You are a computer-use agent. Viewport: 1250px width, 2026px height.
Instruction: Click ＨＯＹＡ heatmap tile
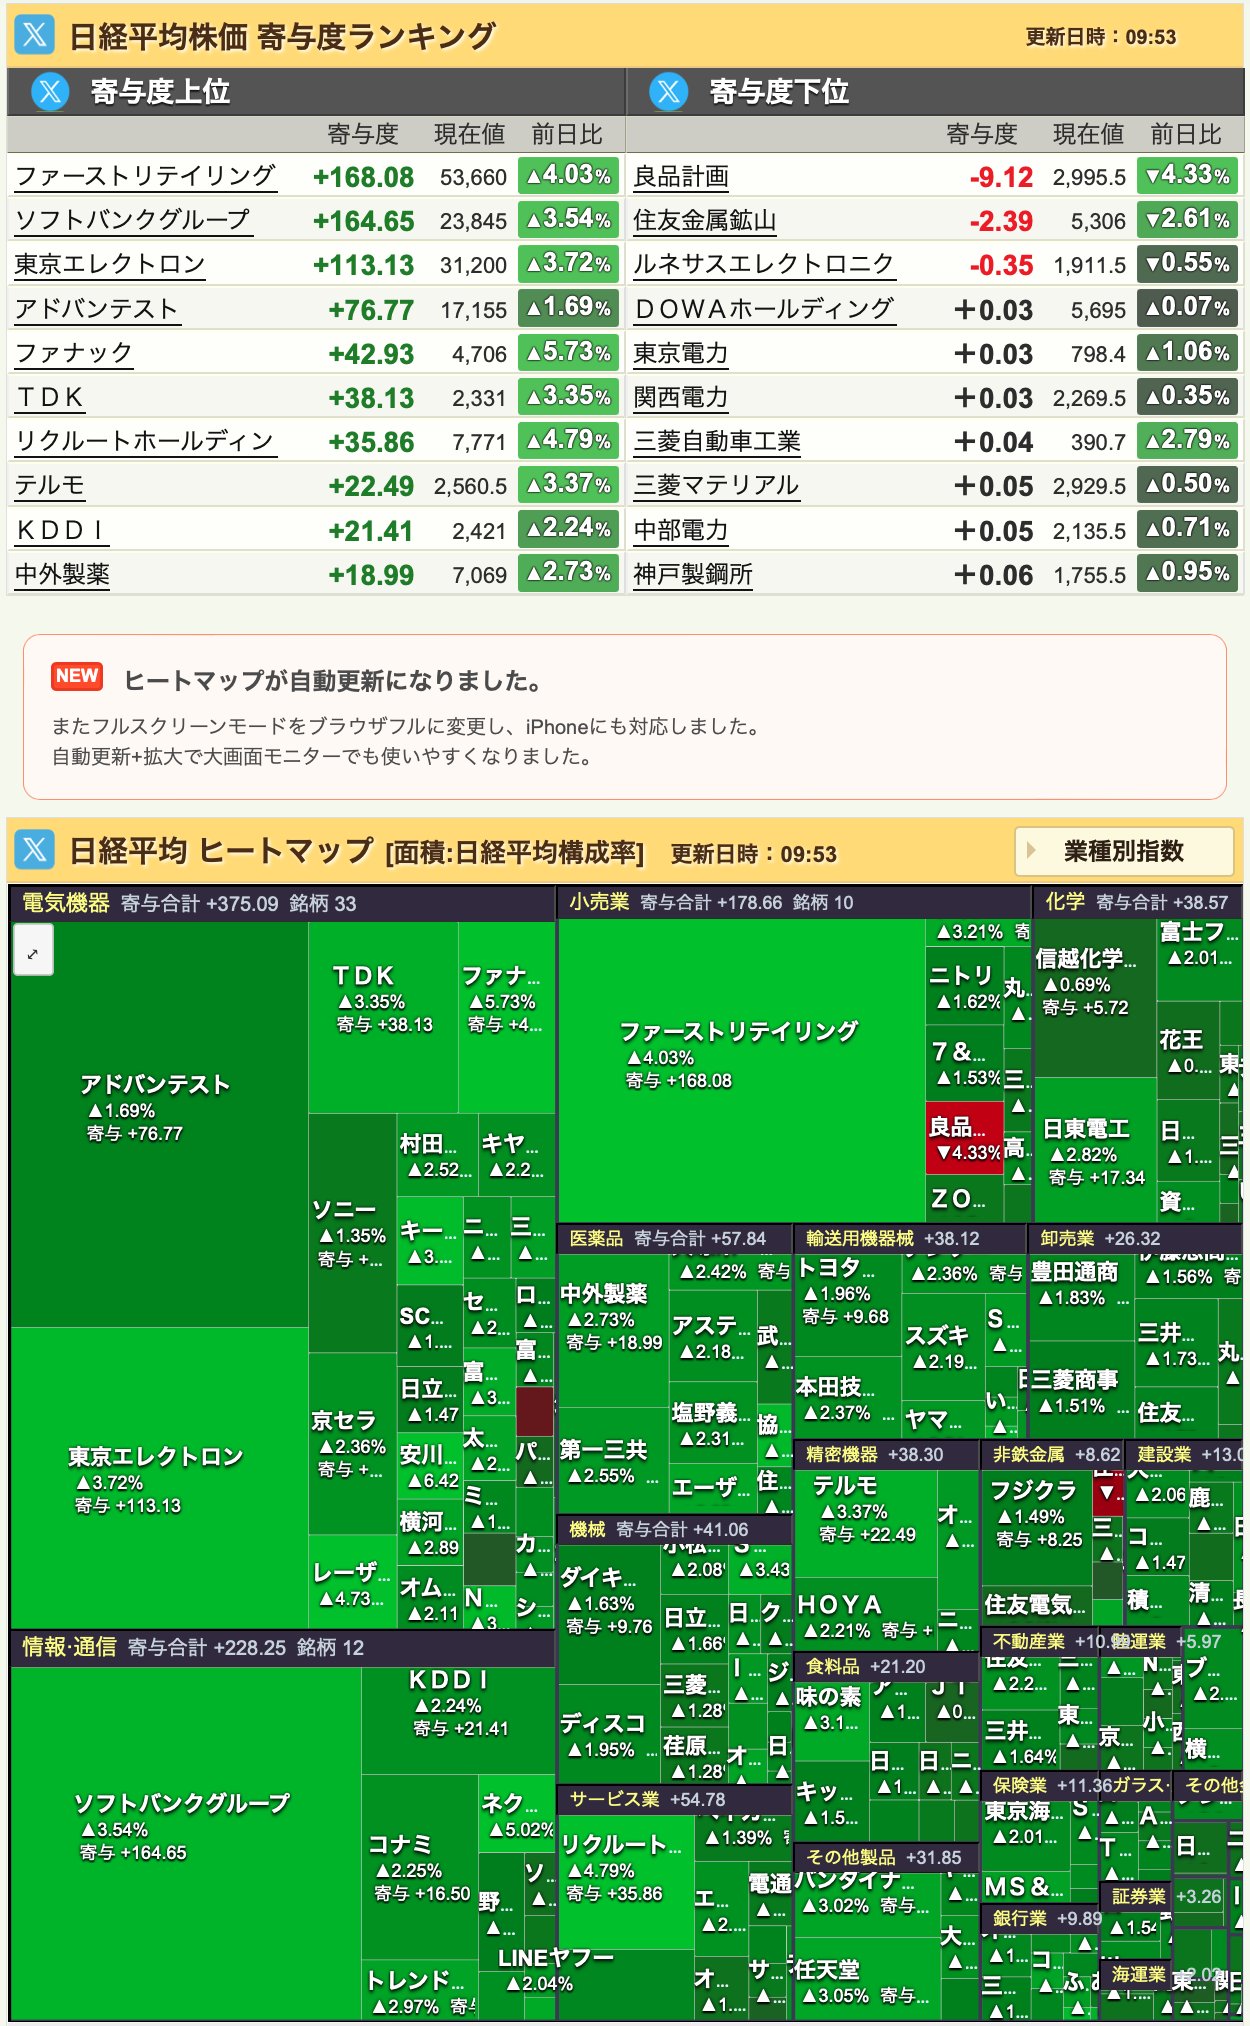[x=866, y=1615]
